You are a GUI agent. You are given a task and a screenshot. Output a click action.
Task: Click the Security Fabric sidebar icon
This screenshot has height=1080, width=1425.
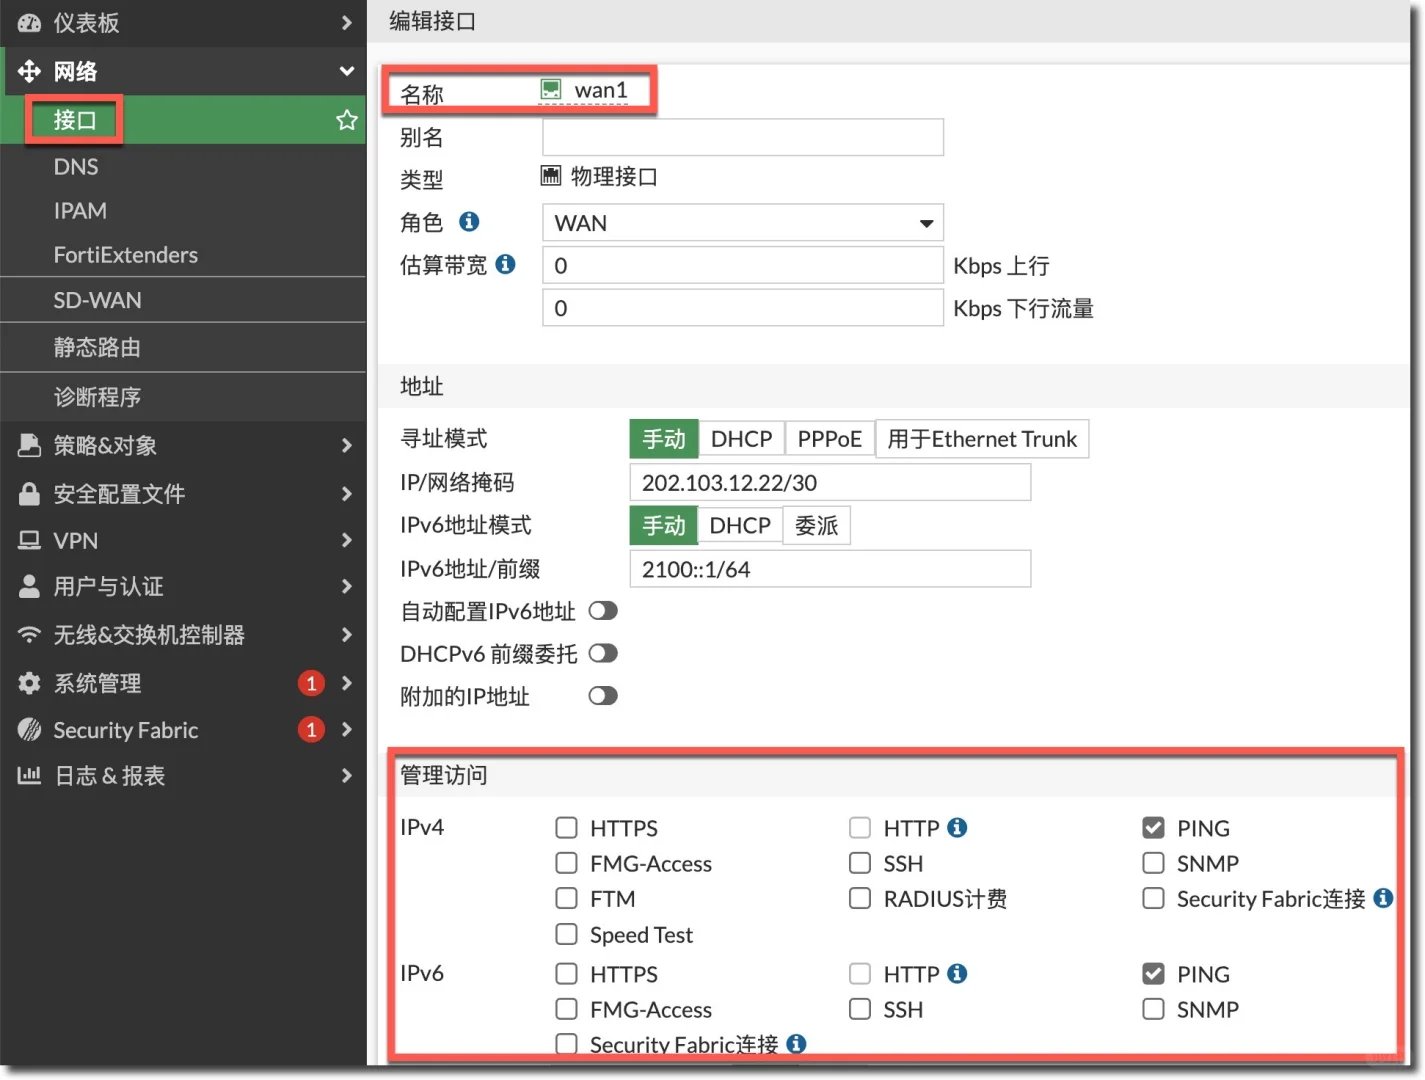coord(28,730)
